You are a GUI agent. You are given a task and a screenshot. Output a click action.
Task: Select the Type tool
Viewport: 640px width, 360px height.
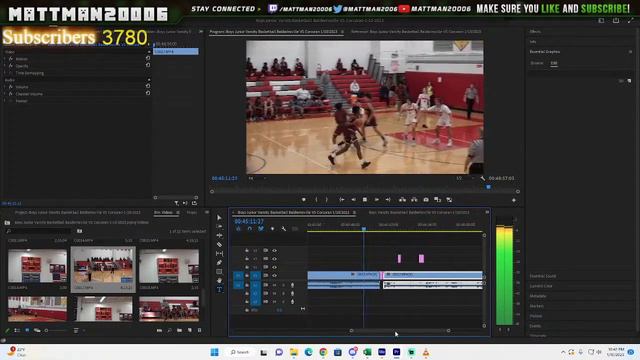219,289
